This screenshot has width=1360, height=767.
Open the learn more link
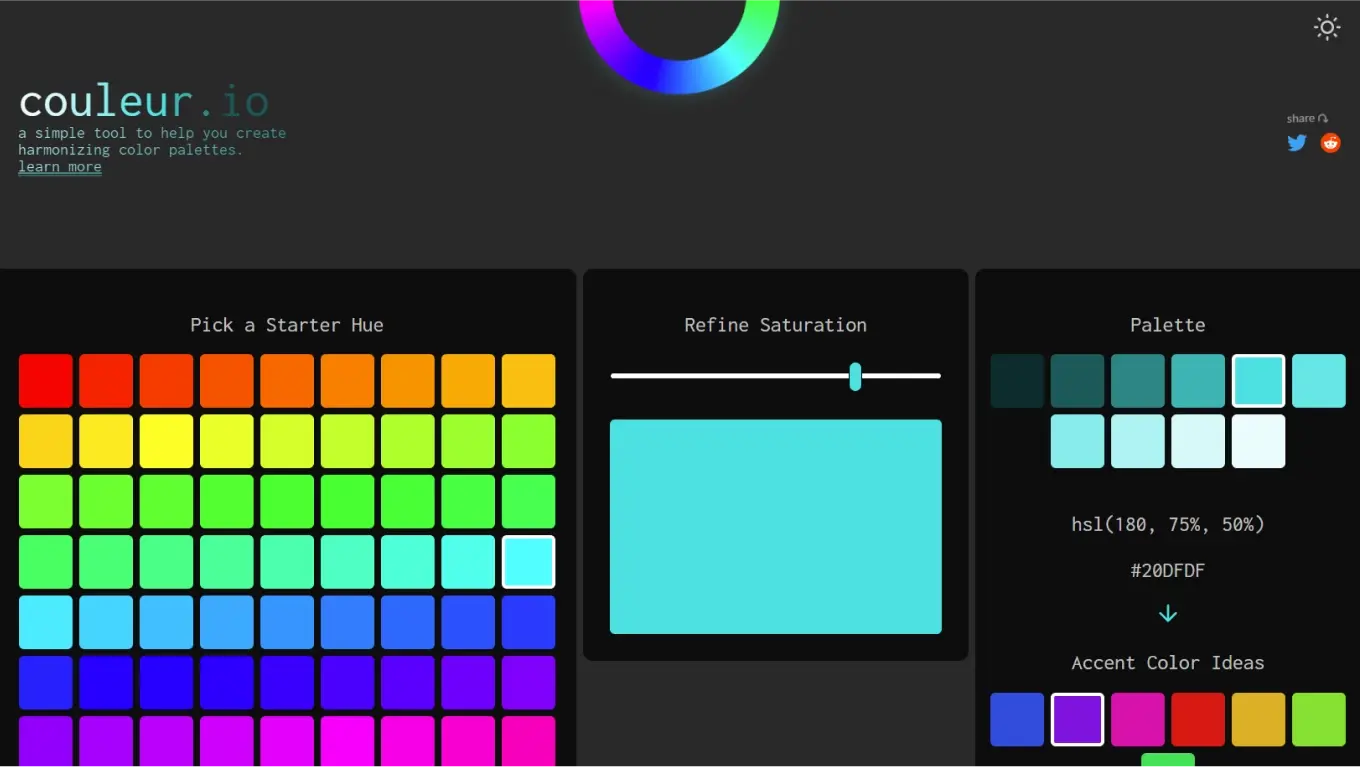click(x=60, y=167)
